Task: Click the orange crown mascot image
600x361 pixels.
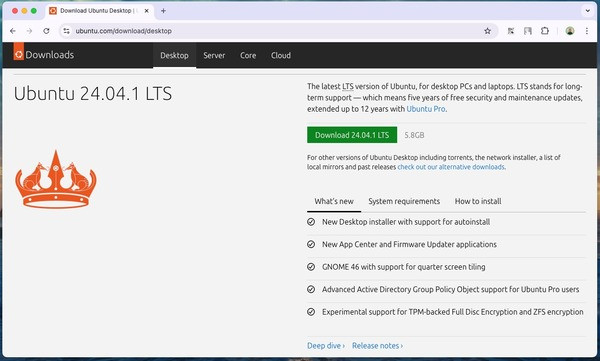Action: [56, 179]
